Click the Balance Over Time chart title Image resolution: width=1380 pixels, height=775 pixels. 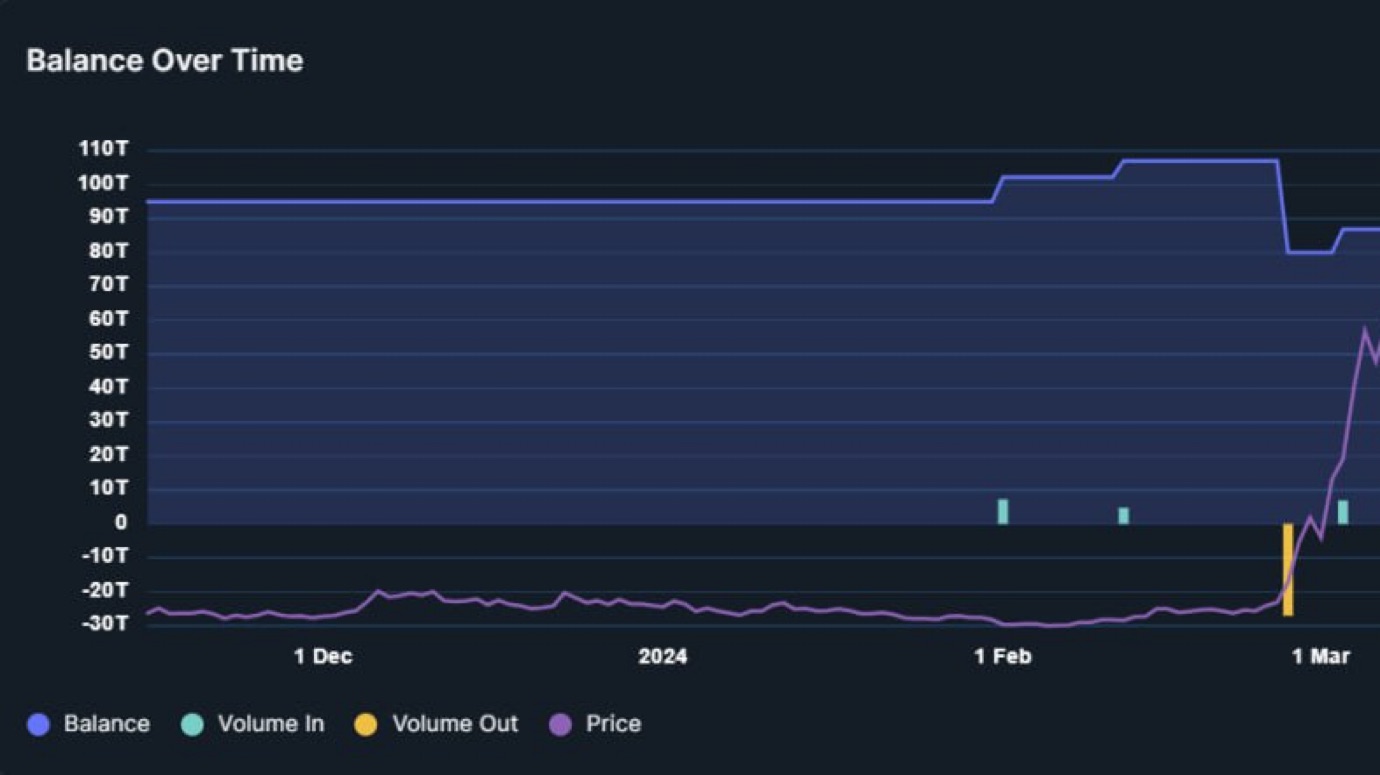[x=165, y=61]
